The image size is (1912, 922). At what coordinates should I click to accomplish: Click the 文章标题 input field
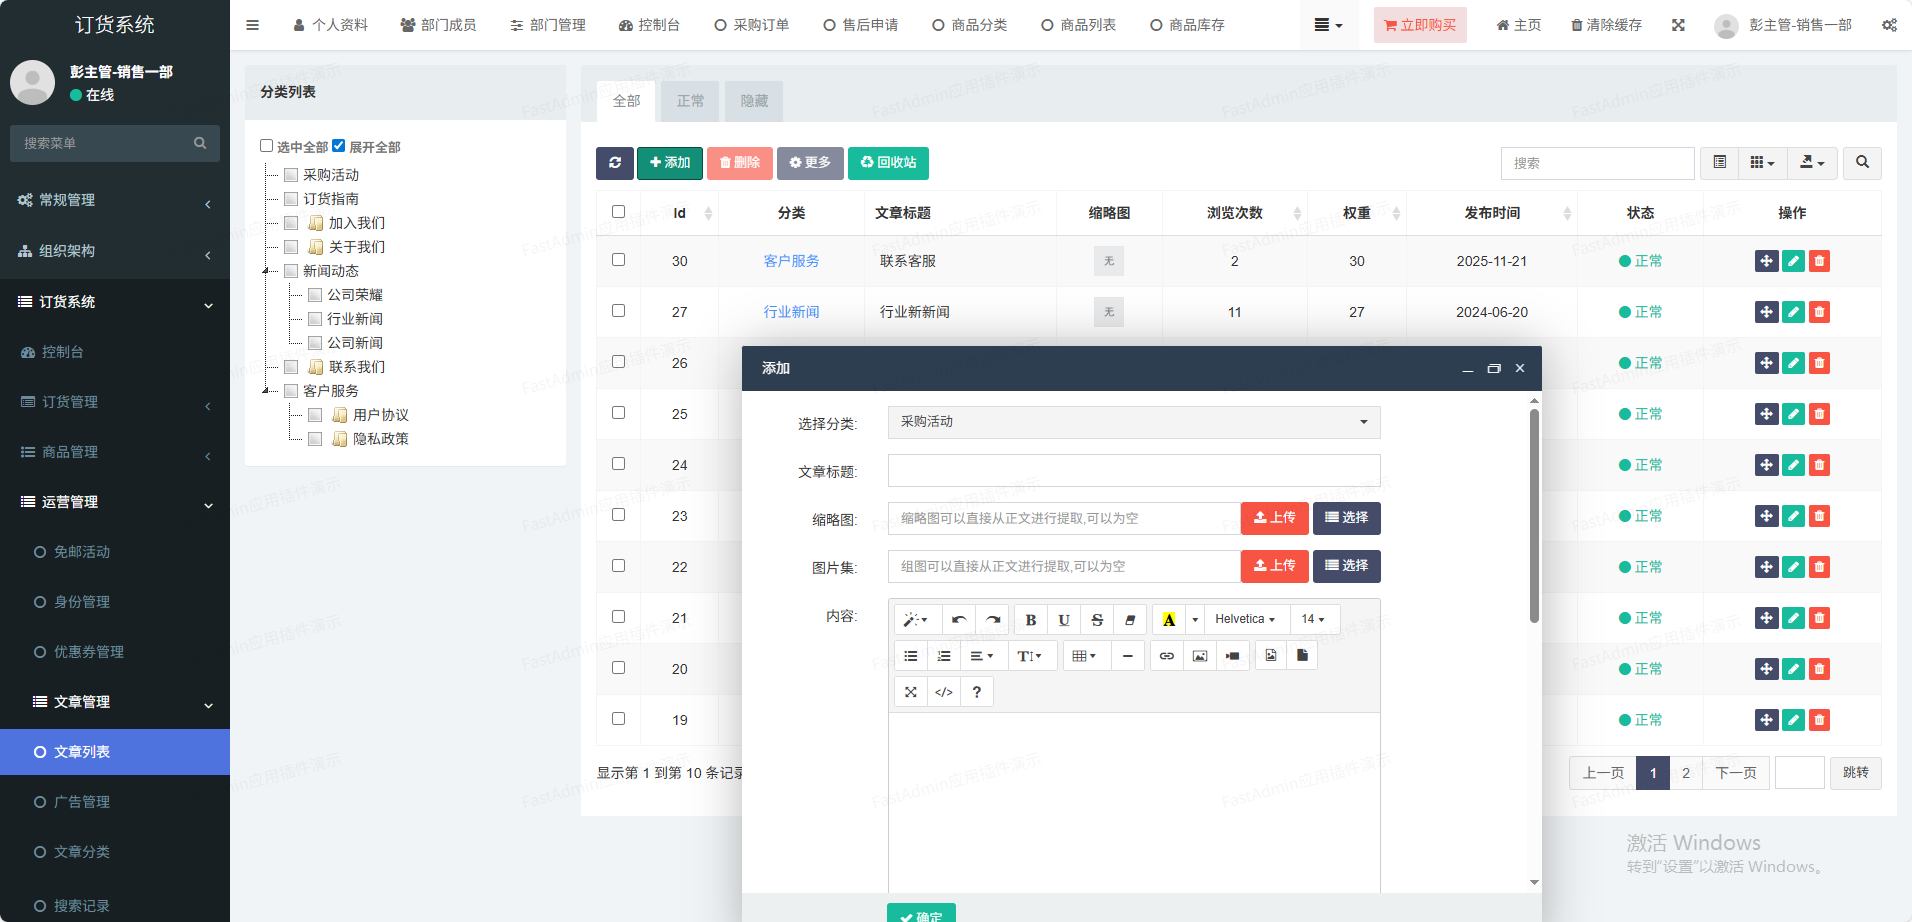[x=1133, y=471]
